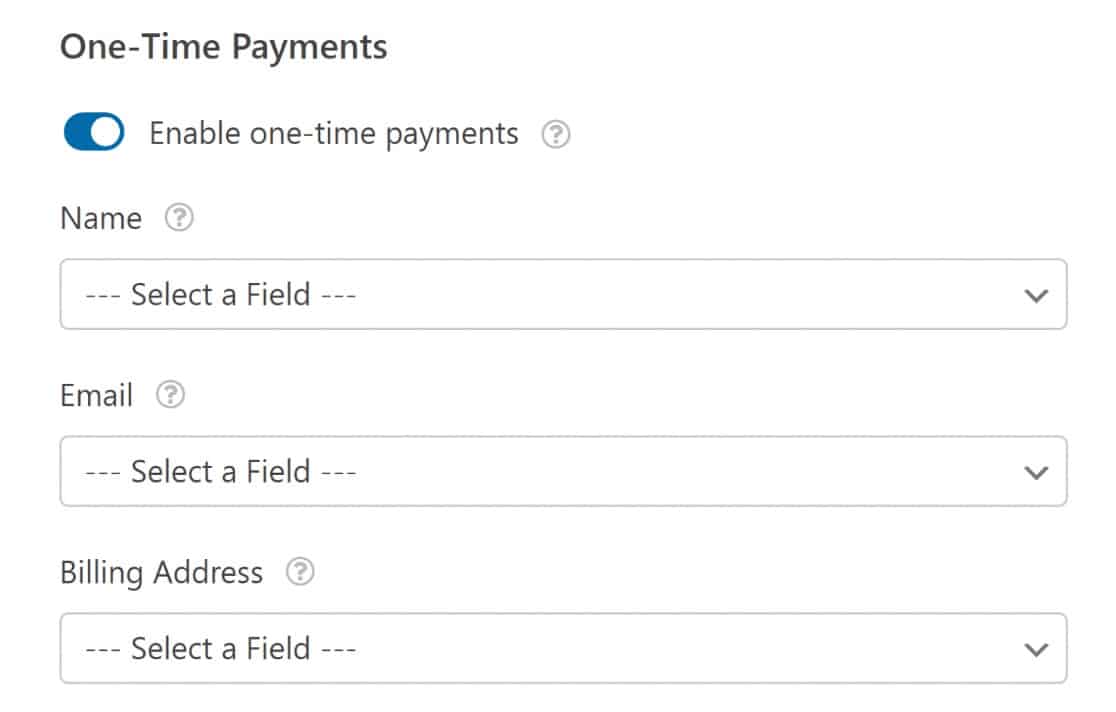1116x712 pixels.
Task: Click 'Select a Field' placeholder under Name
Action: [221, 295]
